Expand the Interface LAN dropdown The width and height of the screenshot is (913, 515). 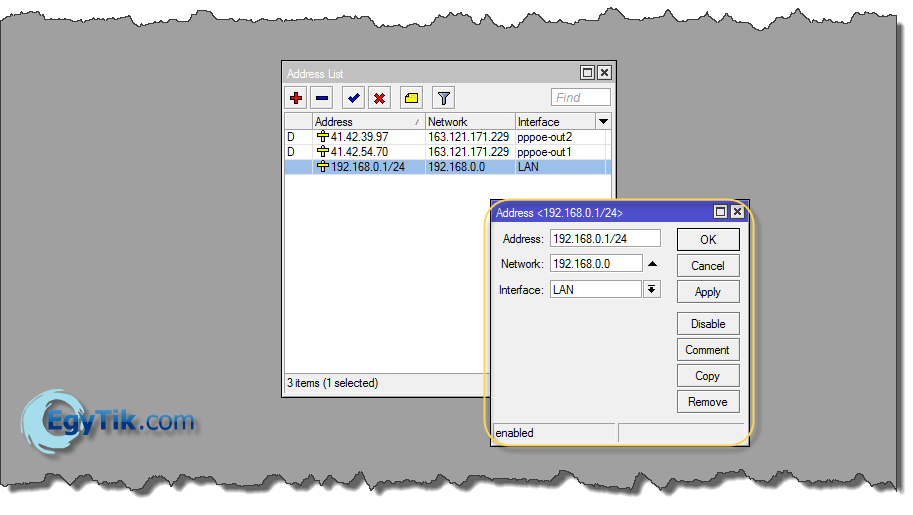tap(652, 289)
